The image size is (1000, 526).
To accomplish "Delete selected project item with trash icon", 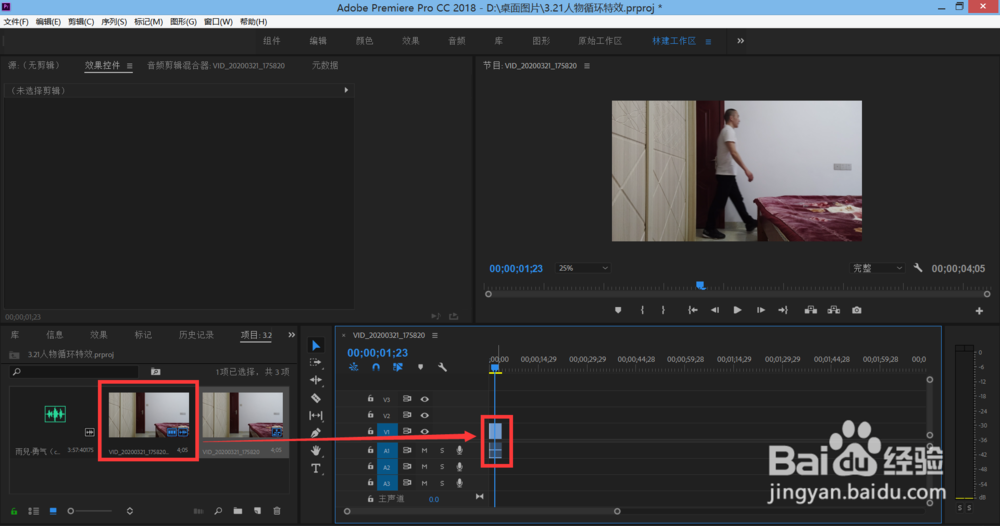I will point(277,511).
